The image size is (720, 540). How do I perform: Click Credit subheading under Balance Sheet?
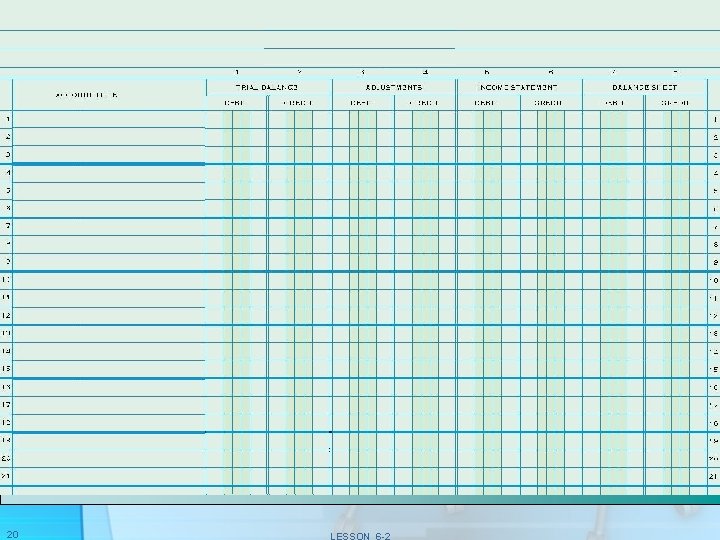[675, 103]
